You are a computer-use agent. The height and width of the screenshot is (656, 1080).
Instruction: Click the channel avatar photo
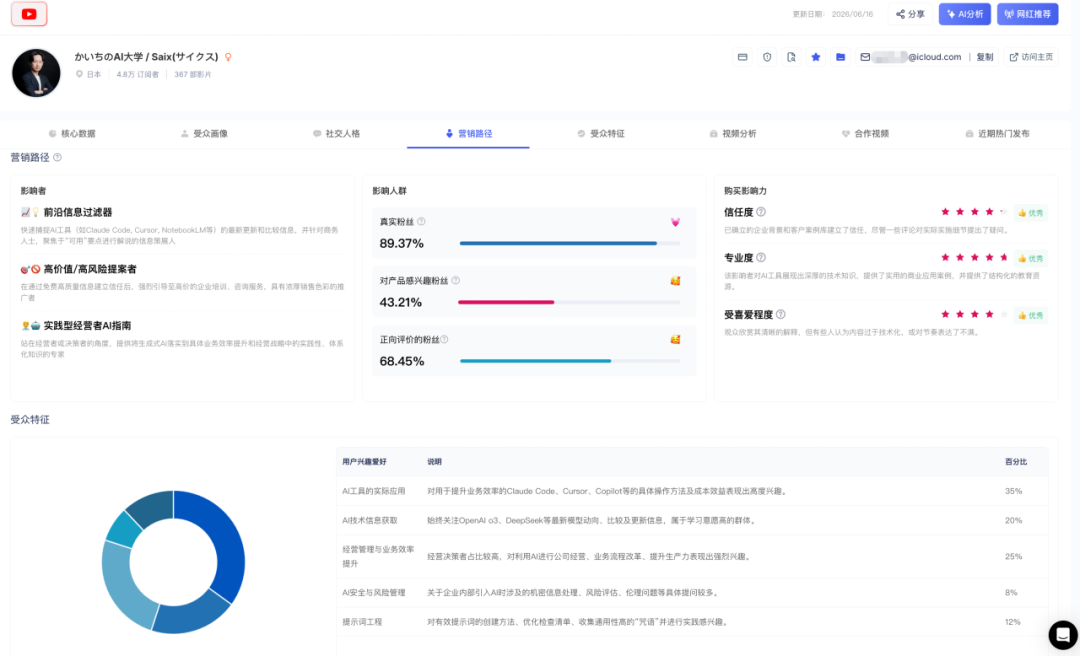[x=37, y=72]
